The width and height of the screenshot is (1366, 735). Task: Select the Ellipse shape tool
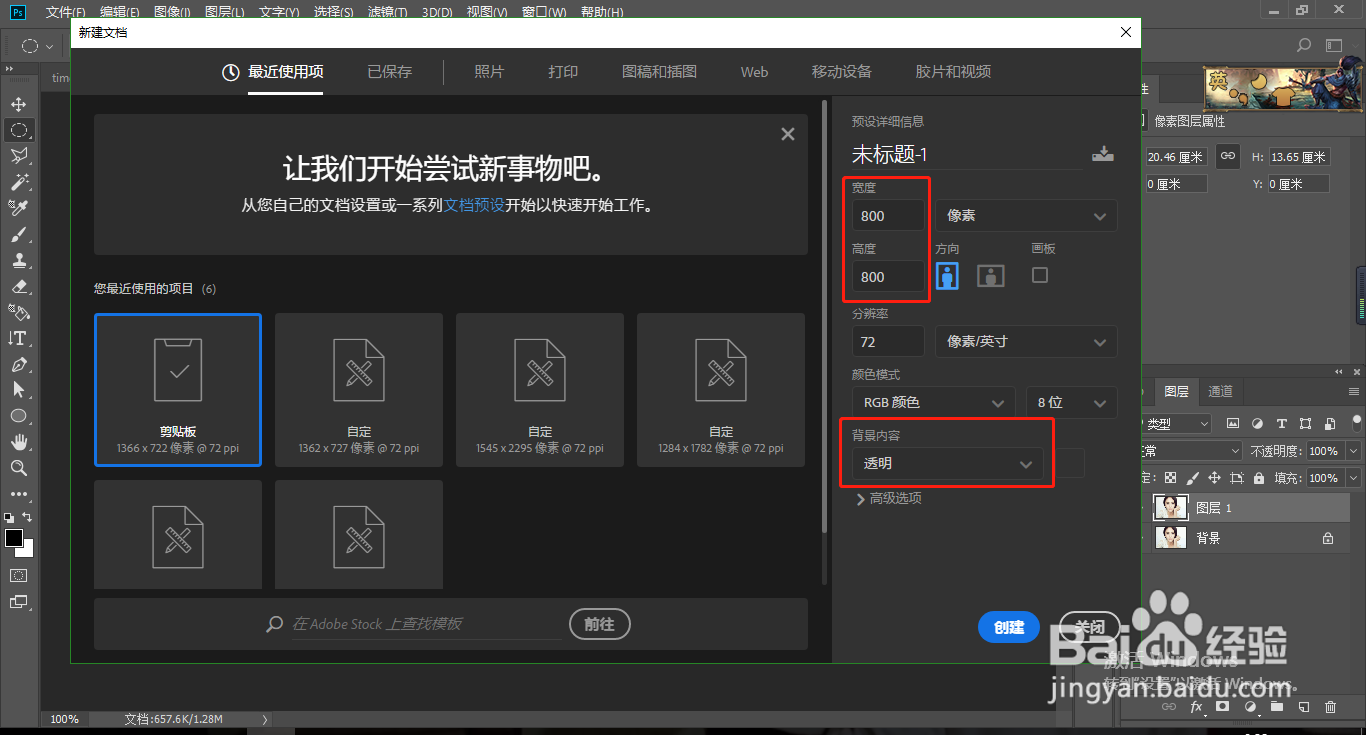pos(18,416)
